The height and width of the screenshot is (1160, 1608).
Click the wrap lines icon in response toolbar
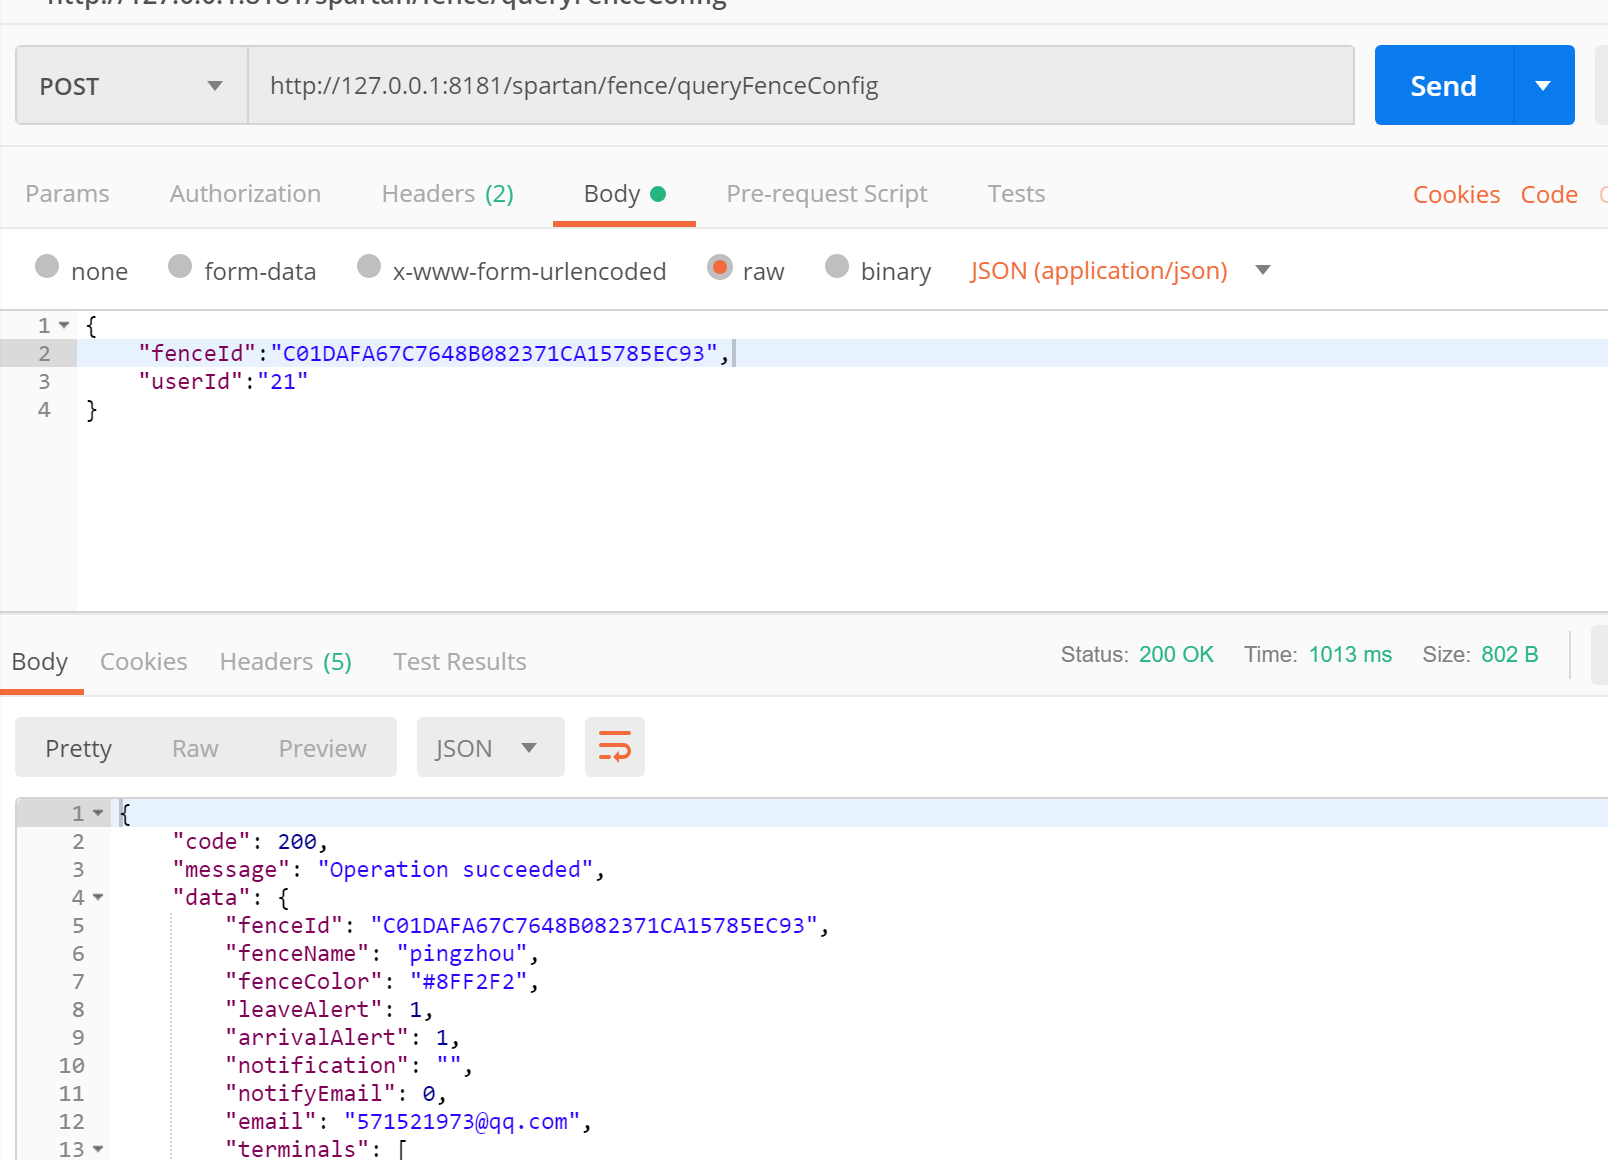click(x=614, y=747)
